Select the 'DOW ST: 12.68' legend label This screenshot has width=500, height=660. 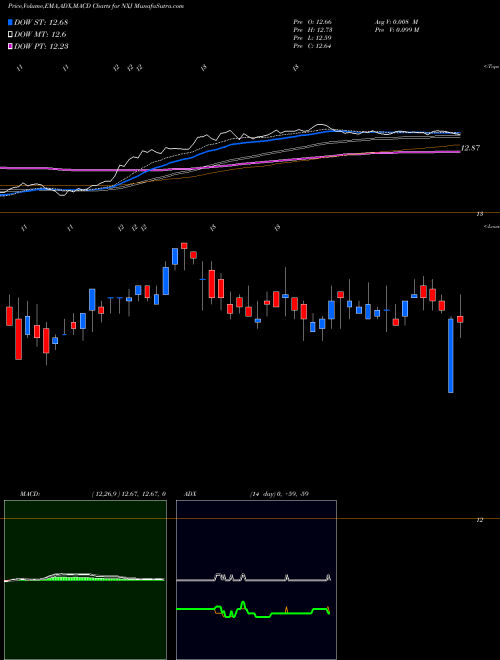tap(41, 22)
